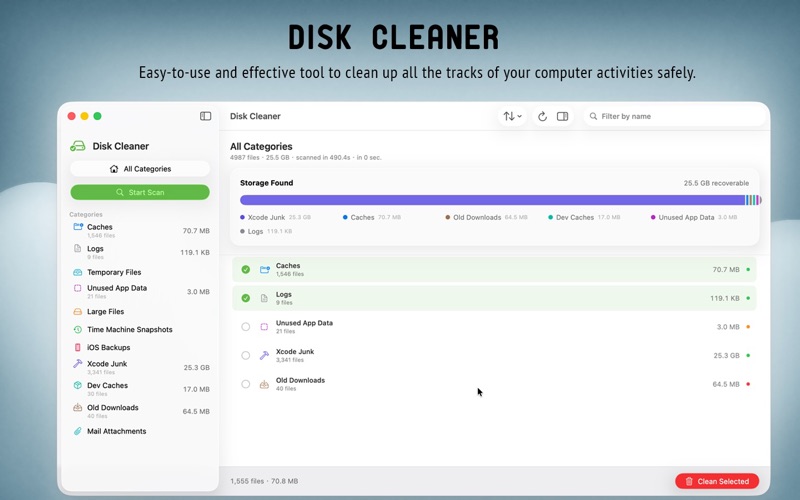Click the Logs document icon in sidebar
800x500 pixels.
(78, 248)
